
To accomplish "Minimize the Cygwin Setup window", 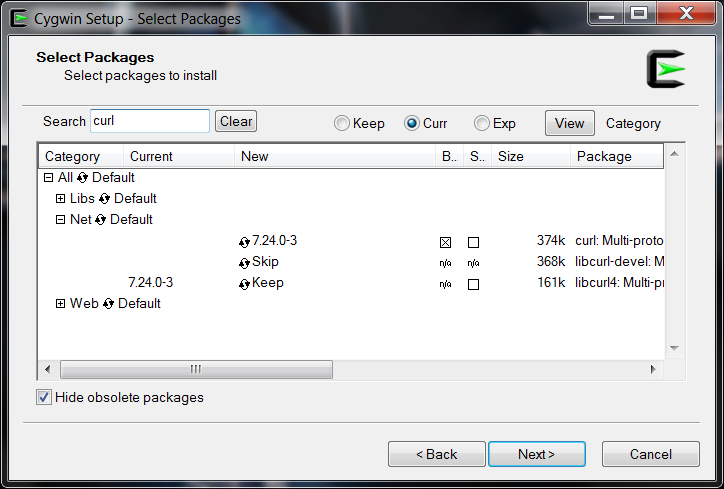I will point(607,13).
